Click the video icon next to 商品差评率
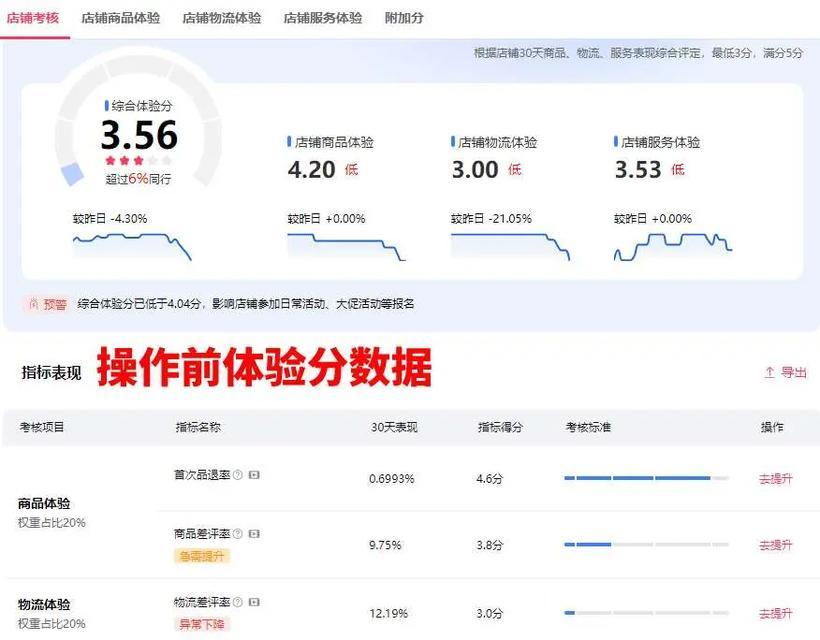The height and width of the screenshot is (640, 820). 254,534
